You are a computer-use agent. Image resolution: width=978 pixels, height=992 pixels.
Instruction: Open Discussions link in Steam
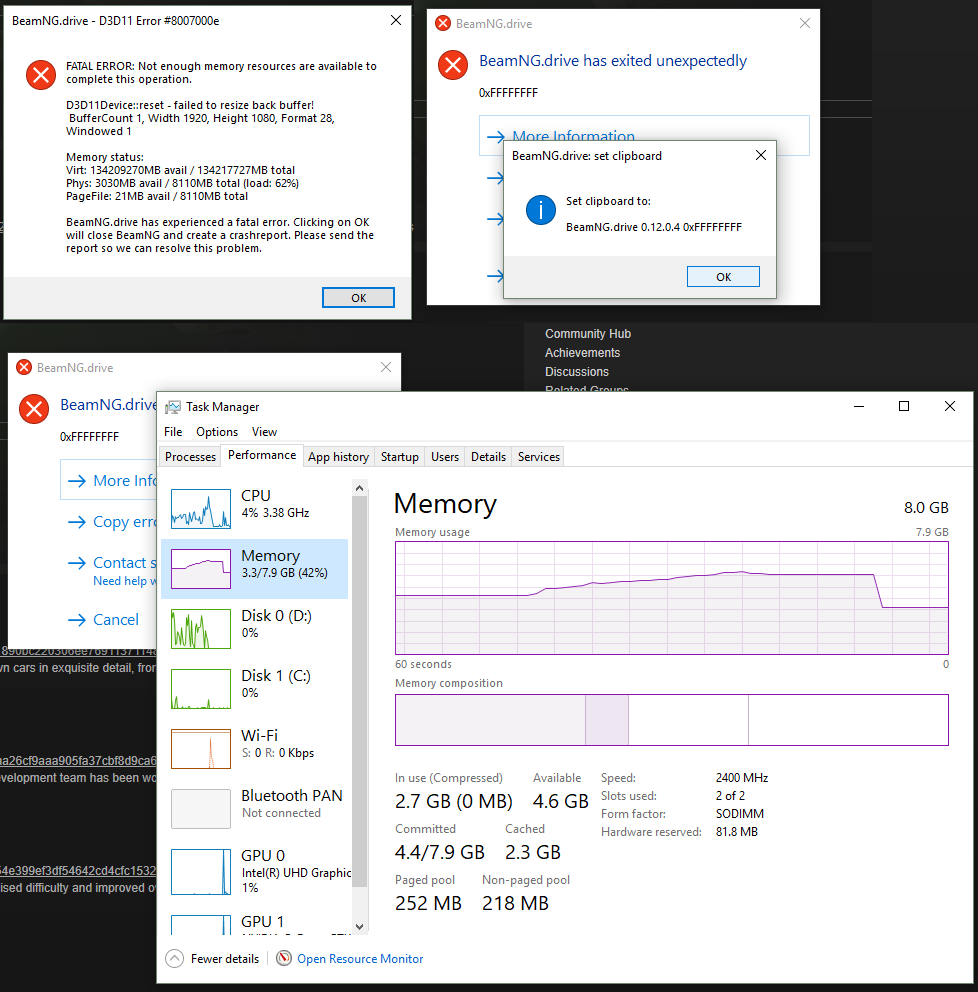(576, 371)
